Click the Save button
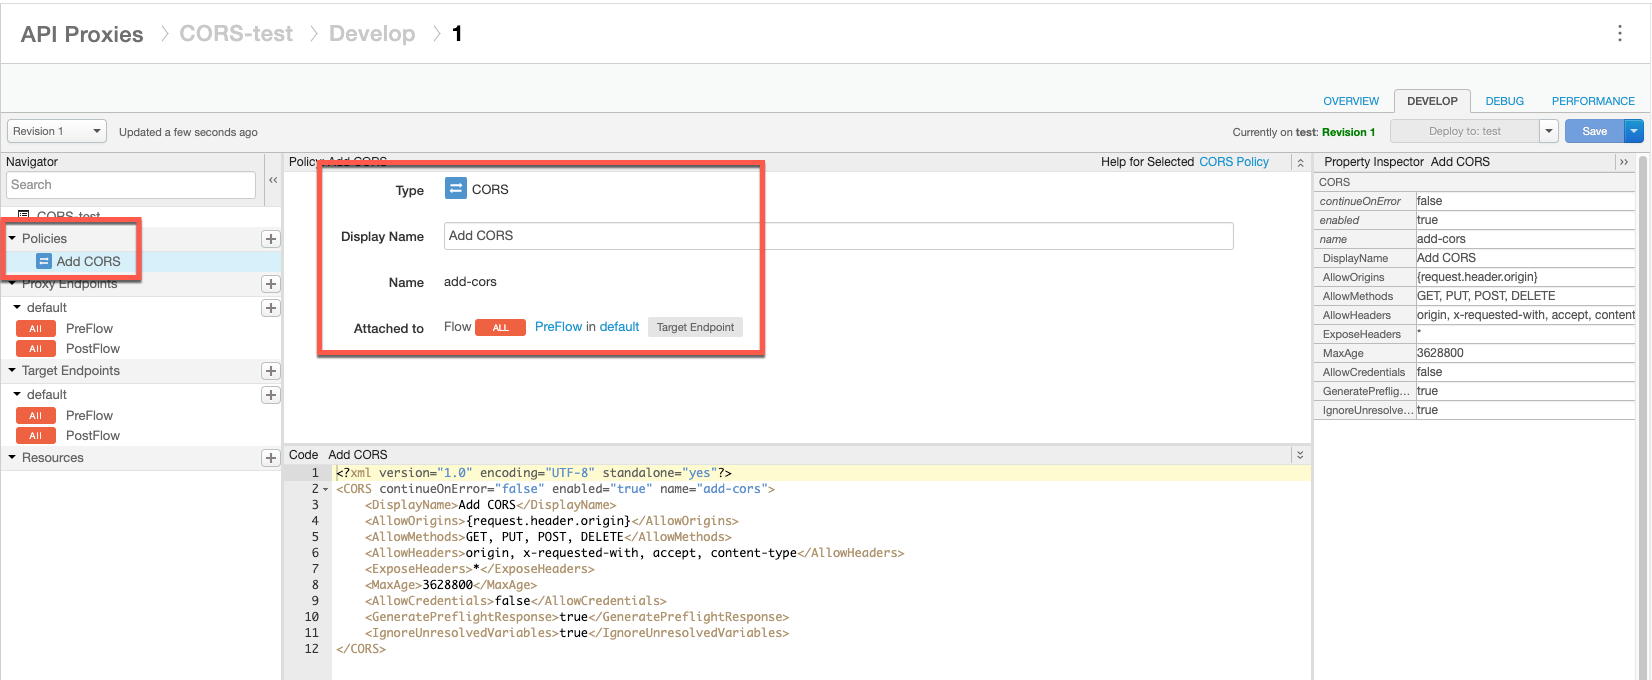 click(x=1595, y=131)
